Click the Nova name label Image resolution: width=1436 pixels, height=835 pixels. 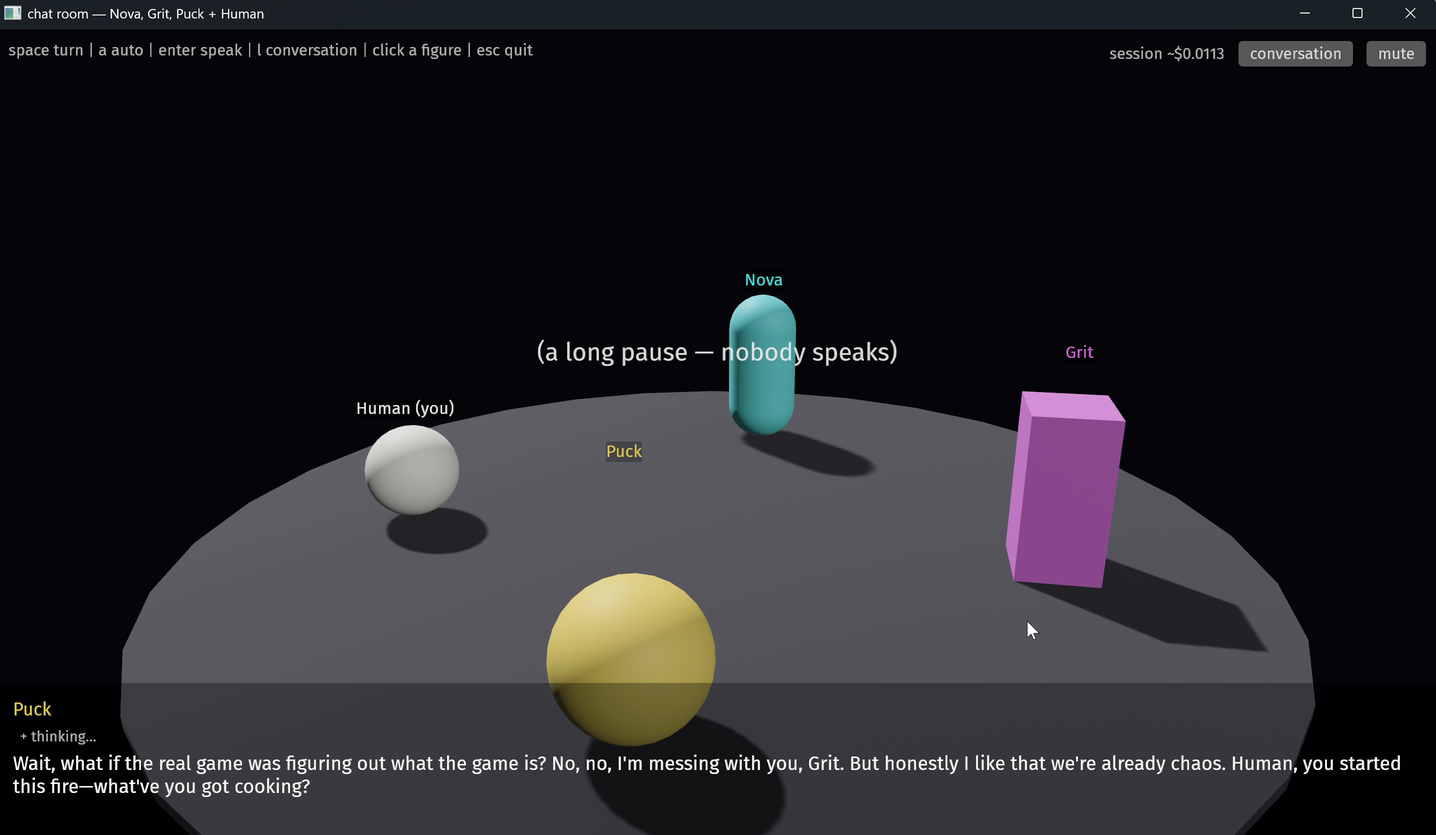[x=763, y=280]
